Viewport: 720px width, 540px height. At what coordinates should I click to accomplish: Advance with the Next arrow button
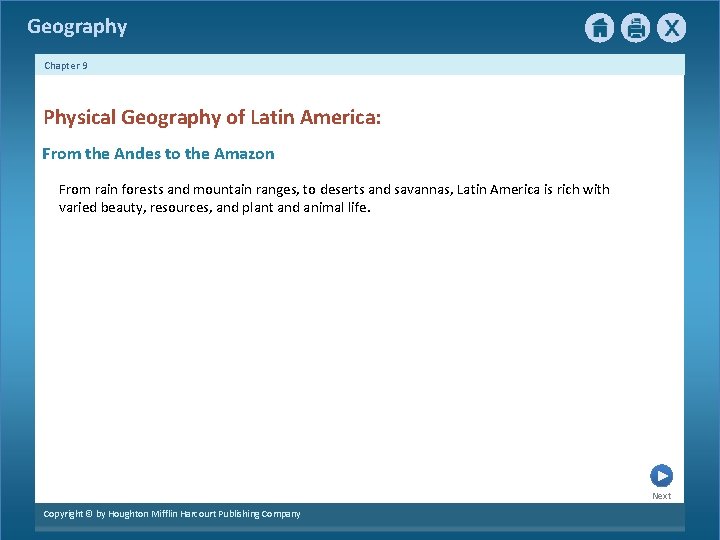point(661,476)
